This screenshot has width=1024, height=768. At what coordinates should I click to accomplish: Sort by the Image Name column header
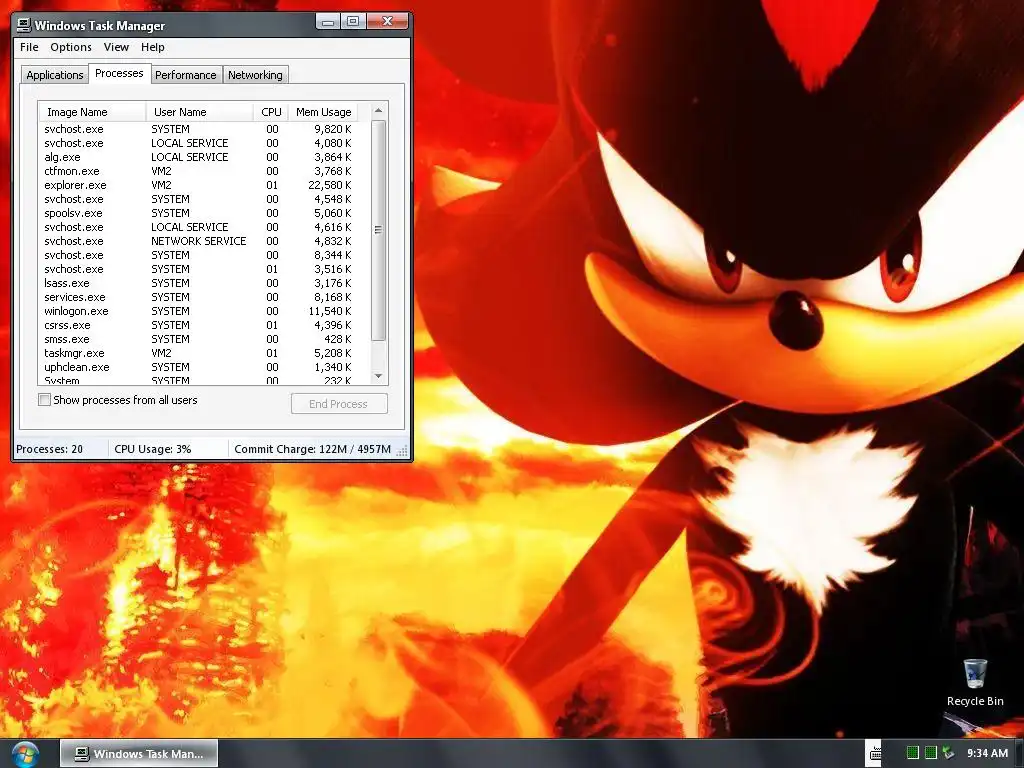[x=92, y=112]
